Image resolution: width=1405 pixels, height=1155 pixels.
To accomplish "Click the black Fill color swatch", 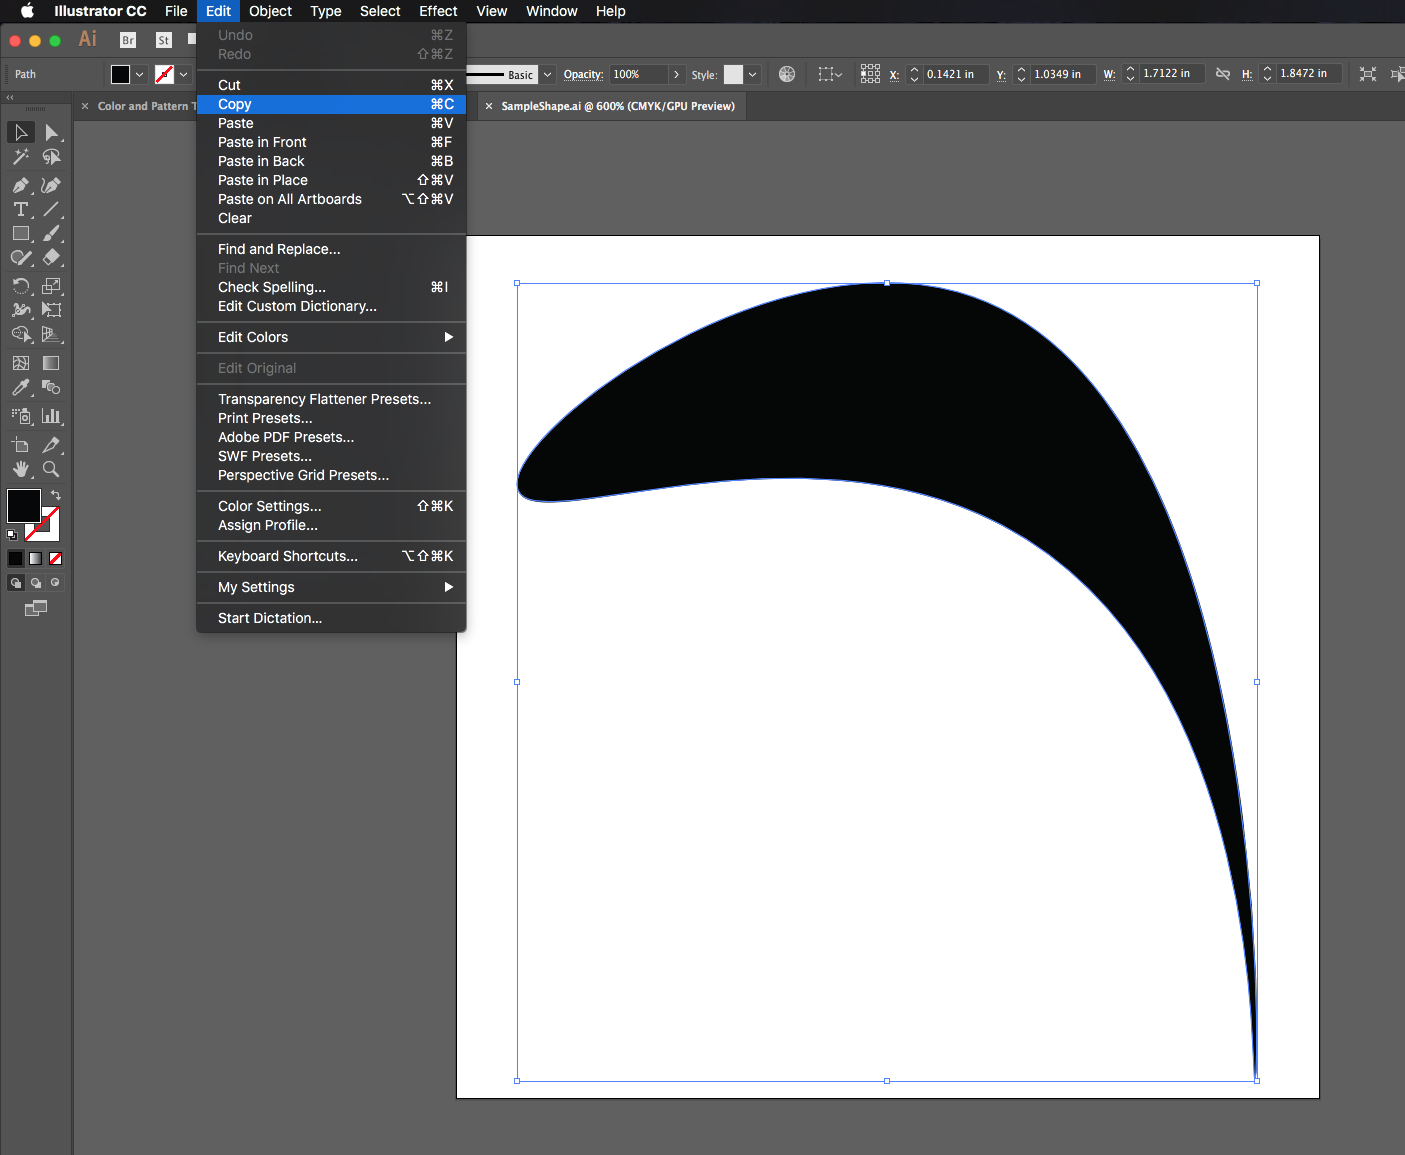I will point(22,505).
